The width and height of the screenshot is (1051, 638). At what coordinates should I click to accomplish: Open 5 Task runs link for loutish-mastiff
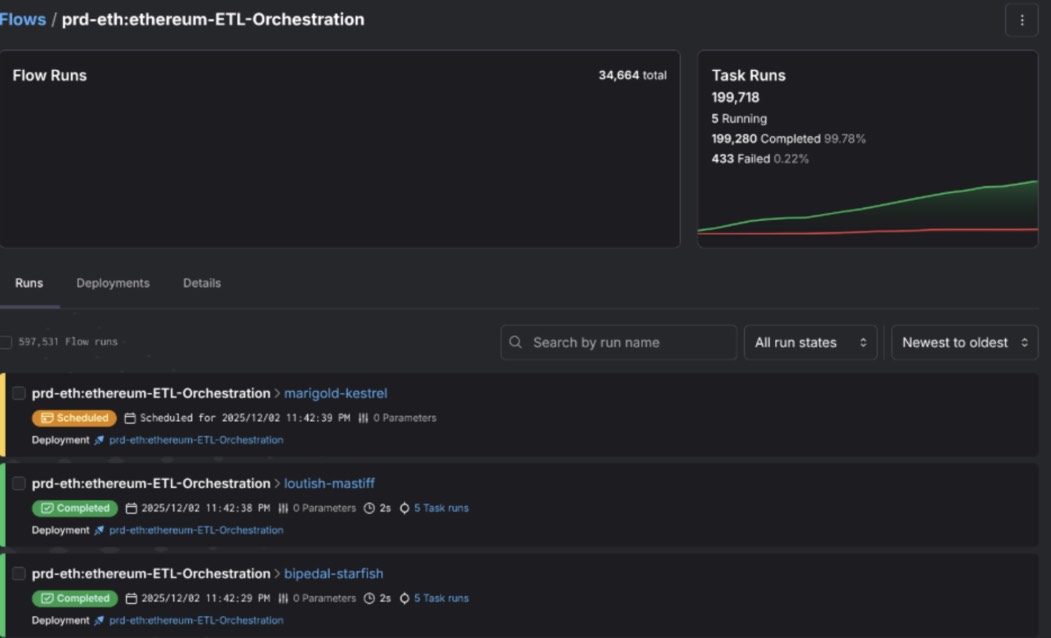click(x=441, y=509)
